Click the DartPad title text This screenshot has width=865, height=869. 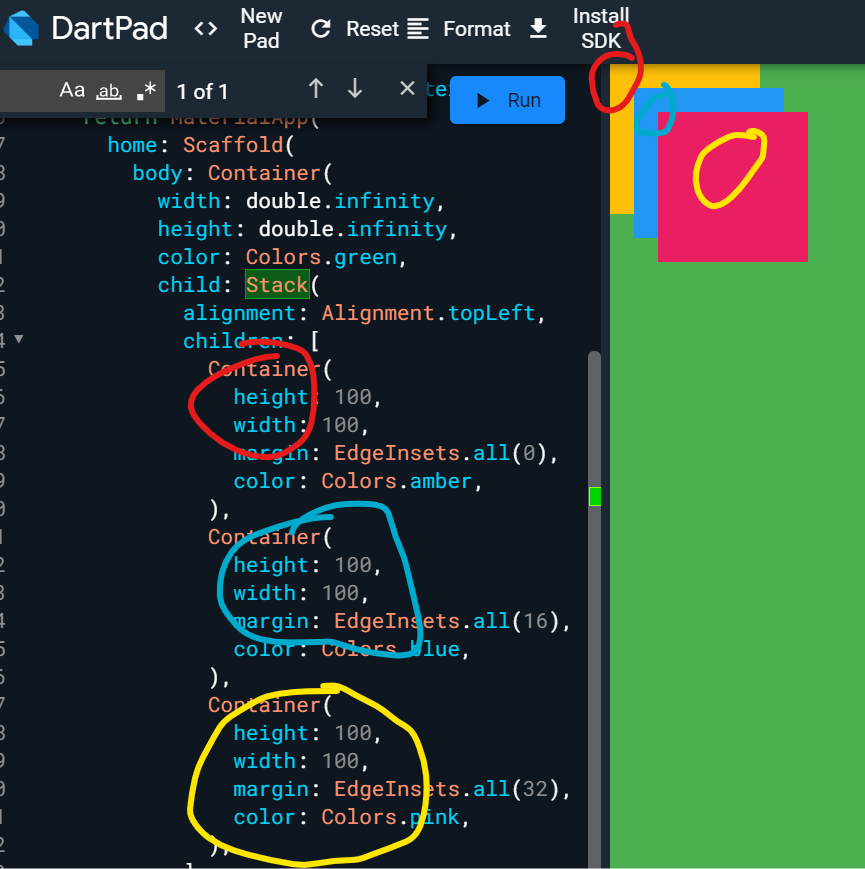(109, 28)
